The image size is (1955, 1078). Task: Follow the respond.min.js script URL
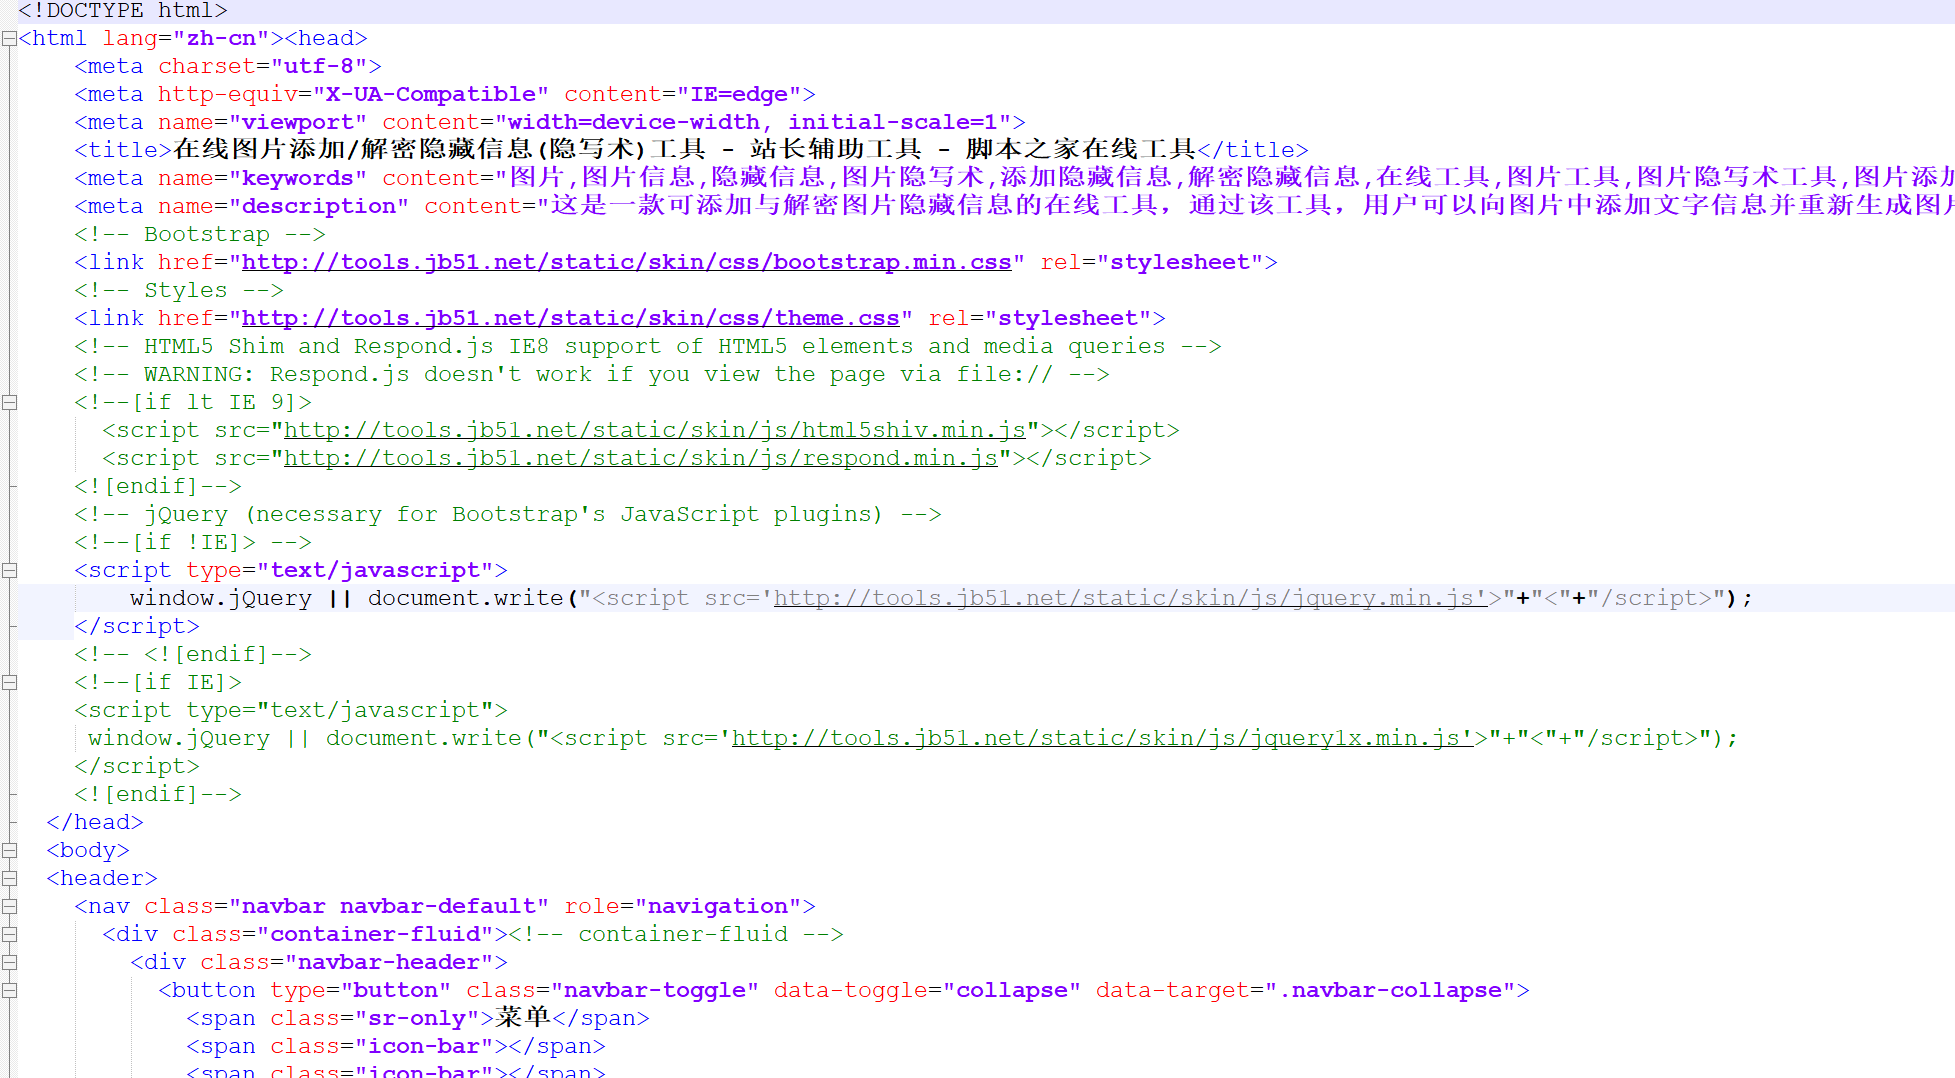click(641, 458)
